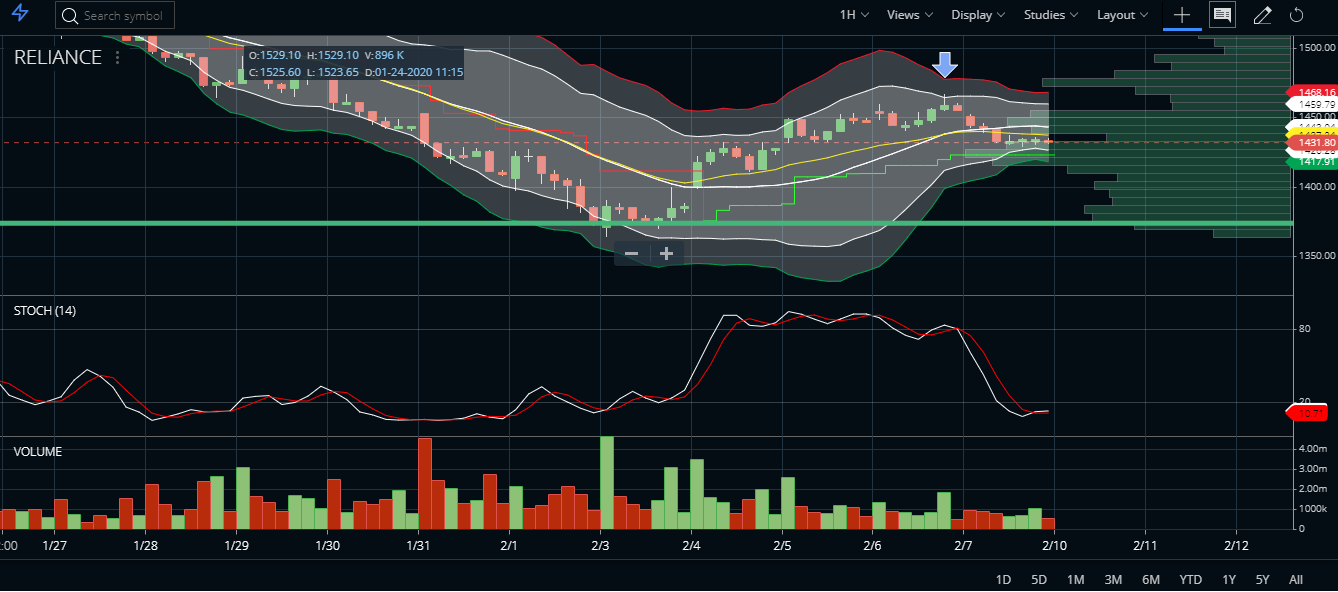Click the VOLUME panel label
Image resolution: width=1338 pixels, height=592 pixels.
pos(37,452)
